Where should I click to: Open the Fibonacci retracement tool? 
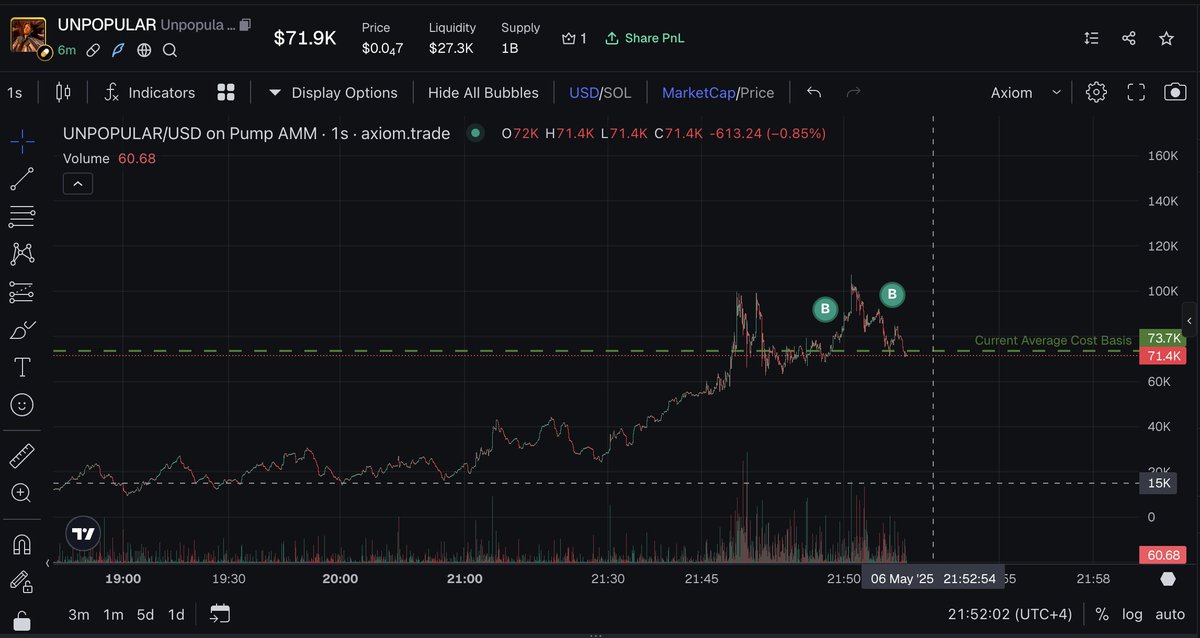pos(22,216)
